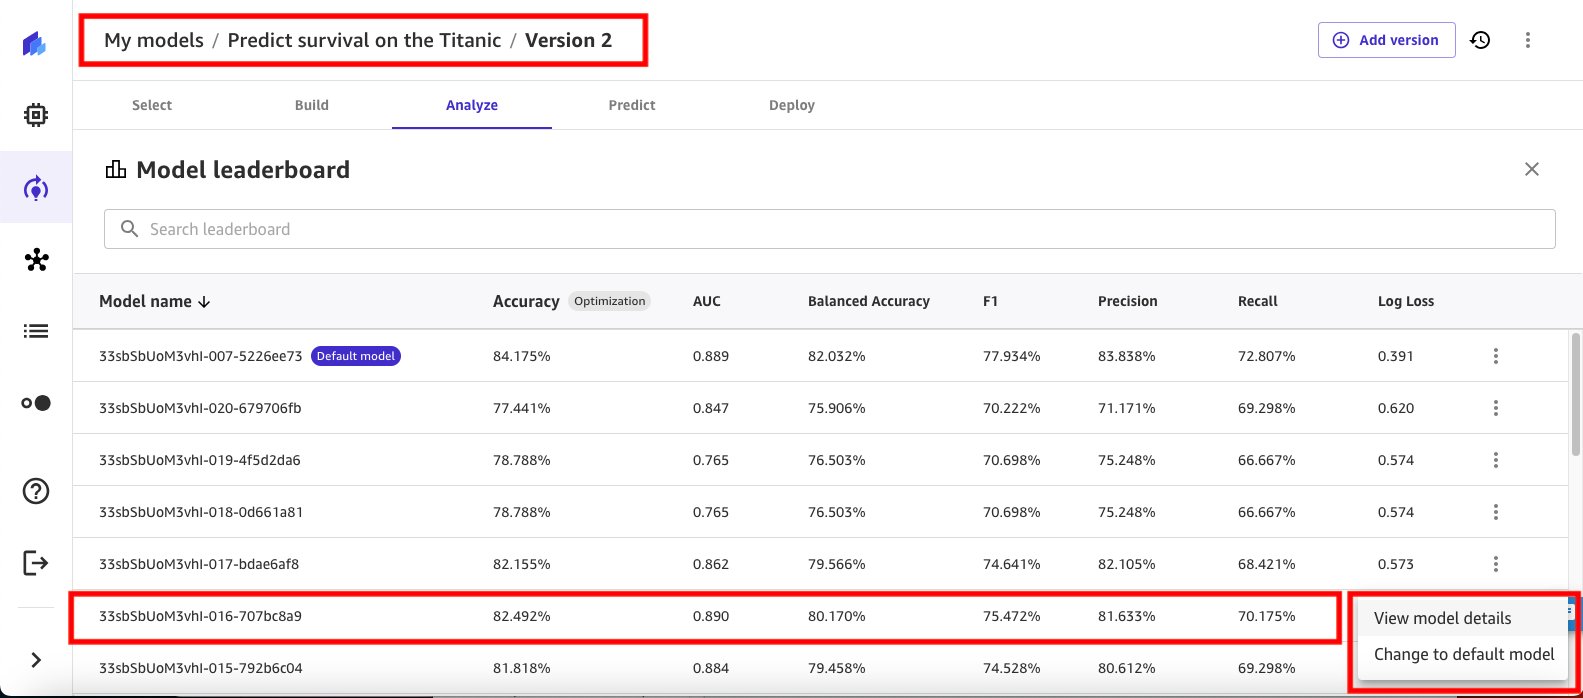Click the Add version button
Screen dimensions: 1583x698
click(x=1387, y=40)
